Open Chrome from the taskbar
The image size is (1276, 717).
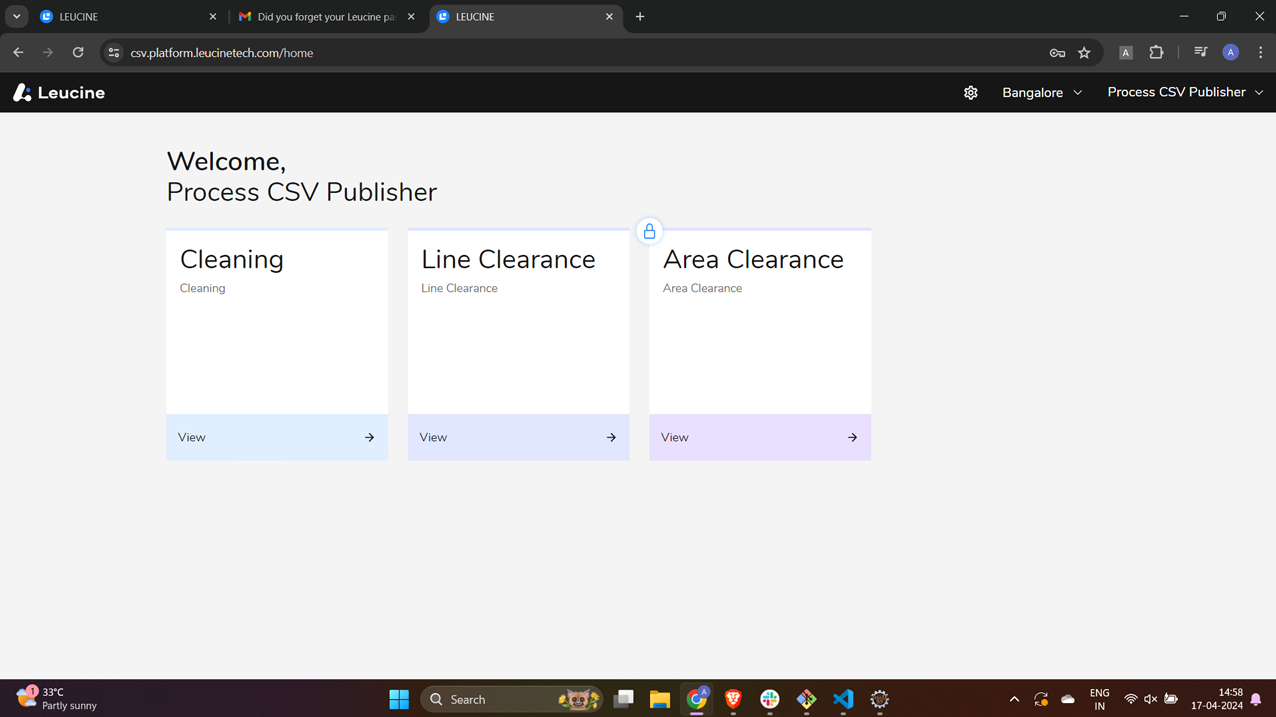click(697, 699)
